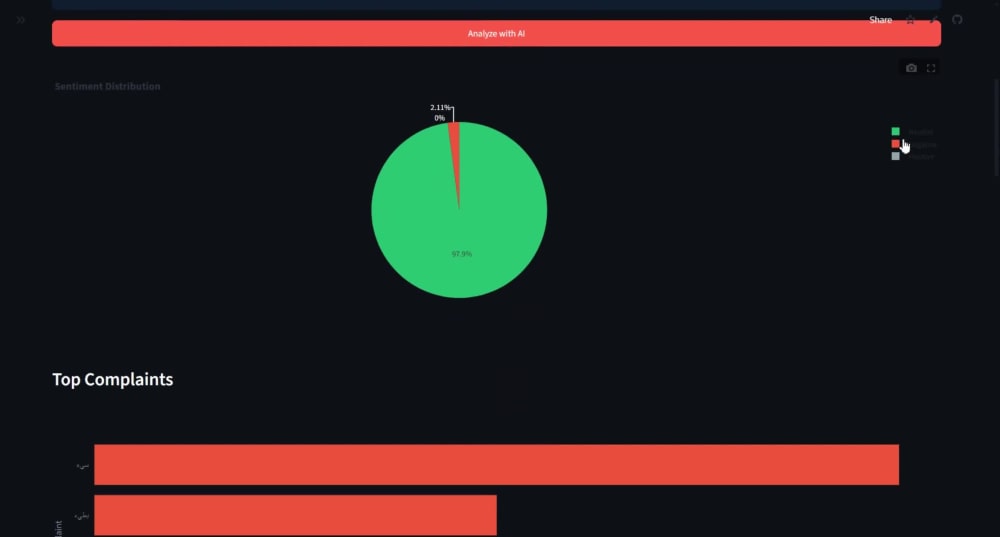This screenshot has width=1000, height=537.
Task: Click the second, shorter red complaint bar
Action: [x=295, y=515]
